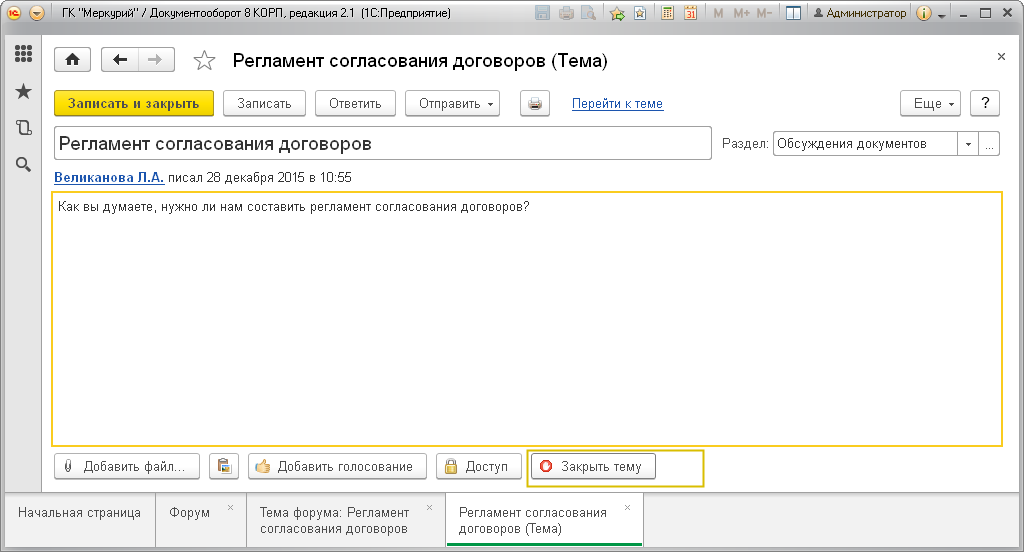Viewport: 1024px width, 552px height.
Task: Click the print preview icon in title bar
Action: 588,13
